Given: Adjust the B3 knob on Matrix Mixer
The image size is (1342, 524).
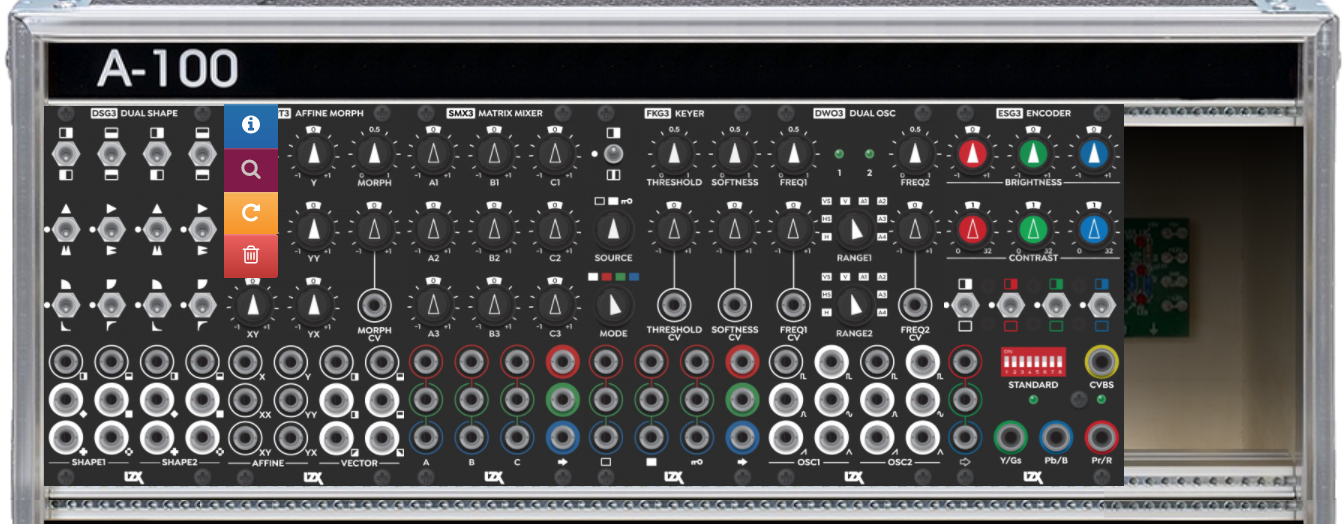Looking at the screenshot, I should [x=494, y=305].
